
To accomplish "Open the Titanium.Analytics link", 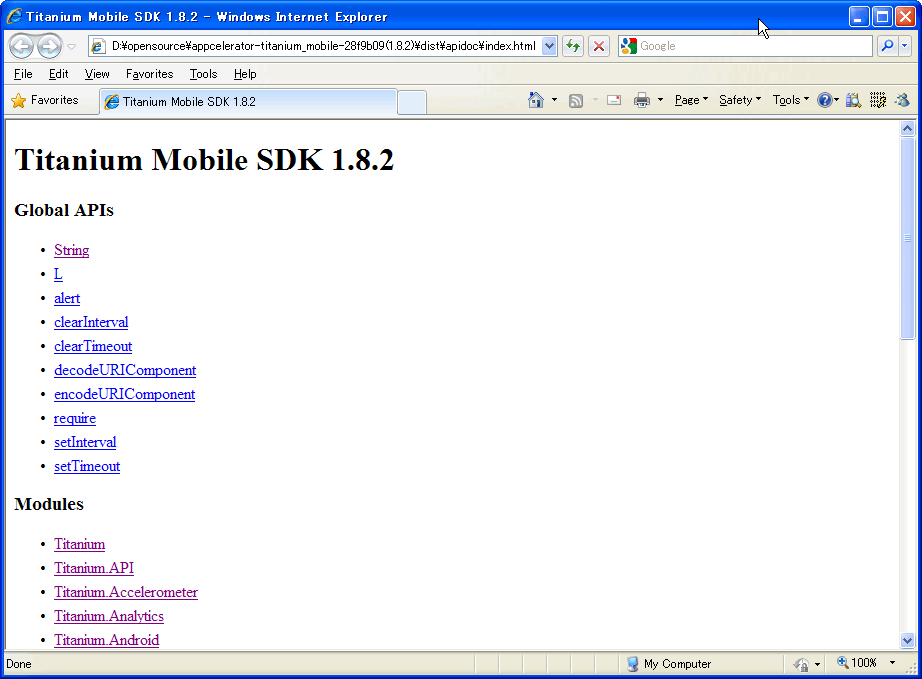I will pos(109,617).
